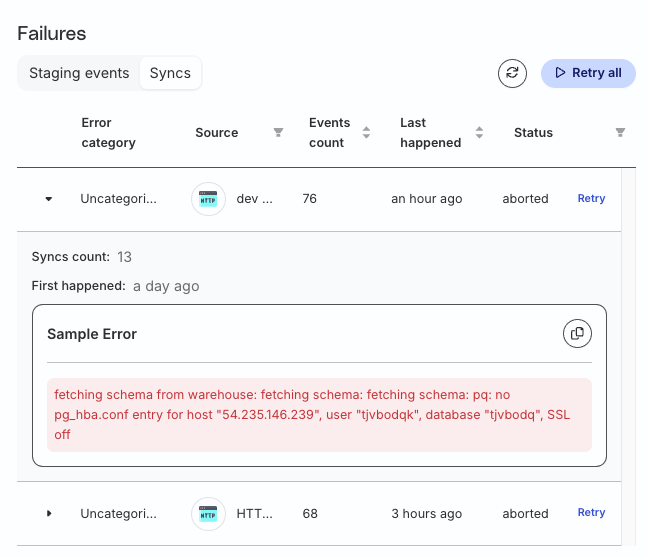This screenshot has width=647, height=558.
Task: Collapse the expanded 76-events failure row
Action: coord(49,199)
